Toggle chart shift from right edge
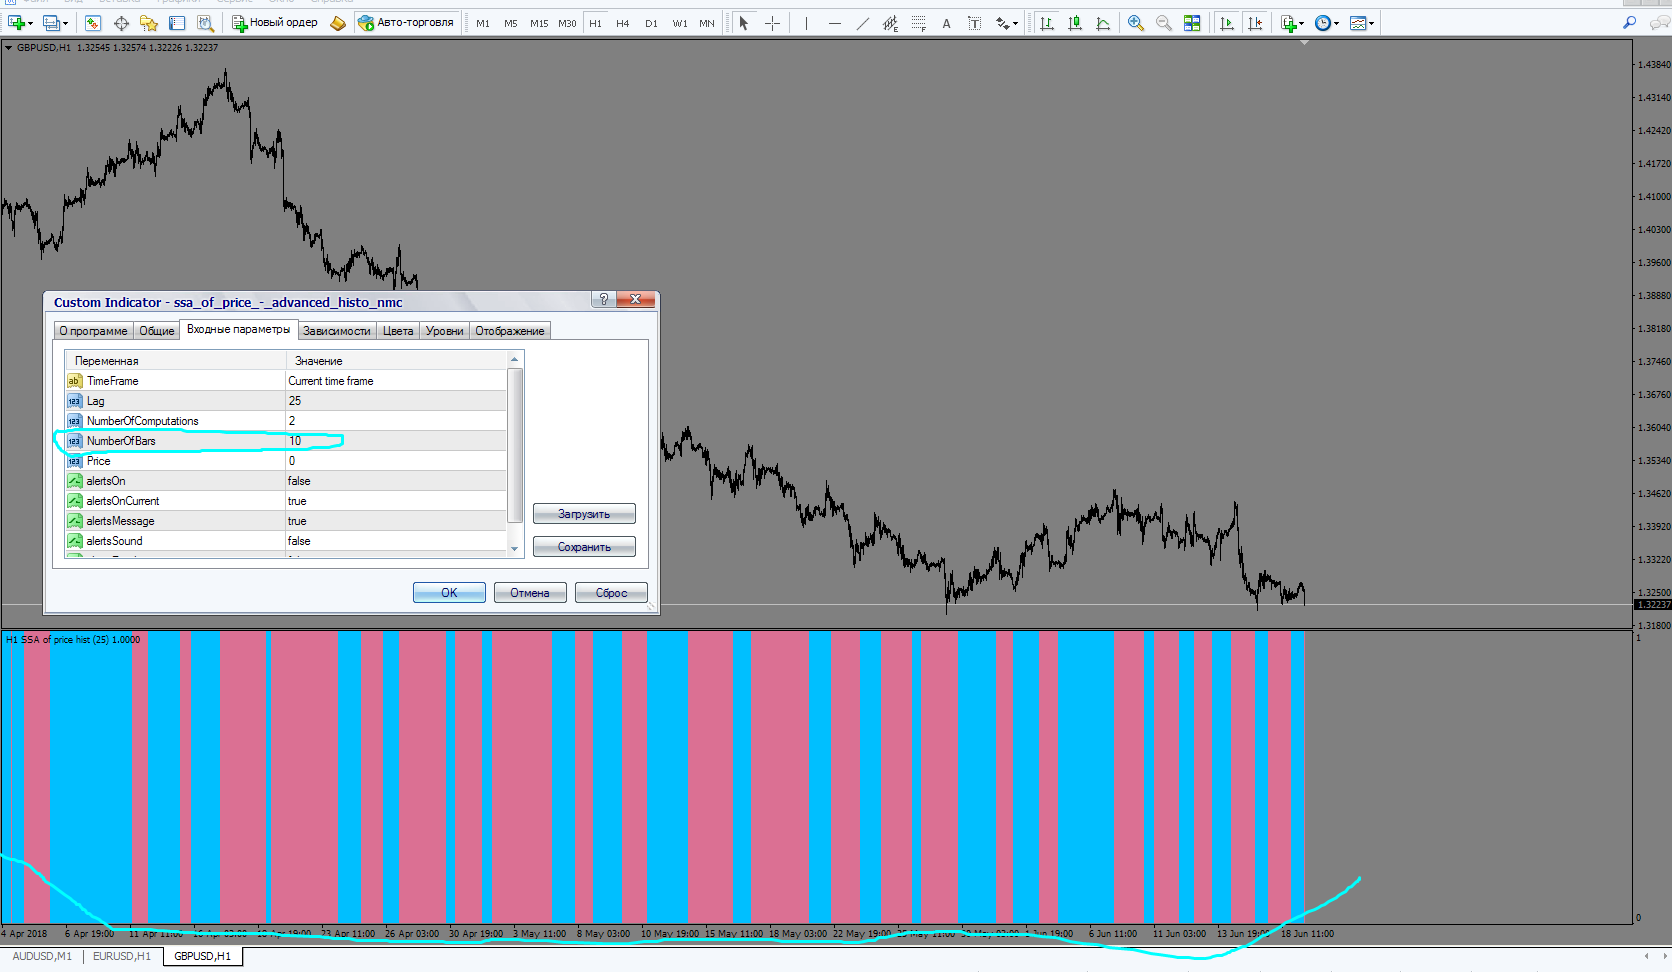1672x972 pixels. point(1255,23)
